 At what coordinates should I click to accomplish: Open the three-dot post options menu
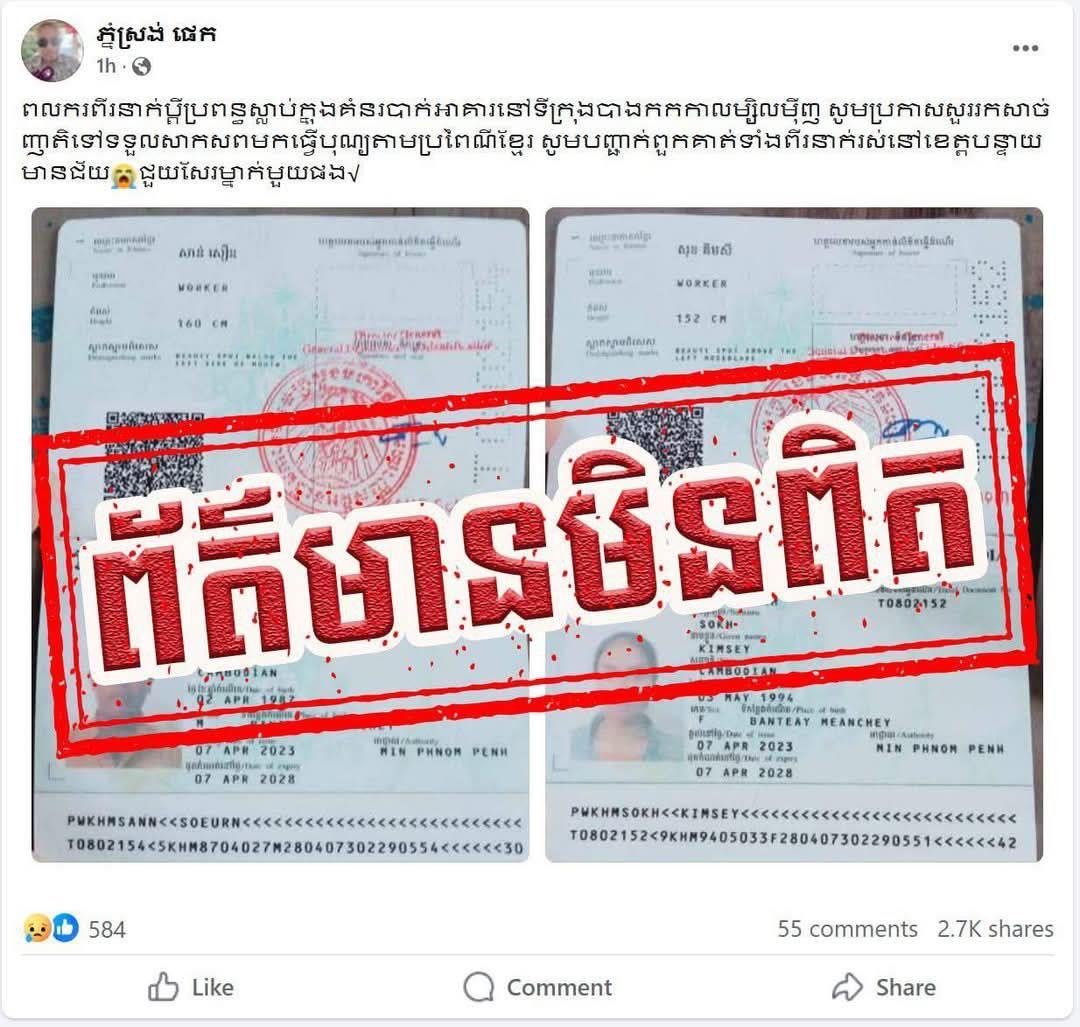click(x=1025, y=48)
